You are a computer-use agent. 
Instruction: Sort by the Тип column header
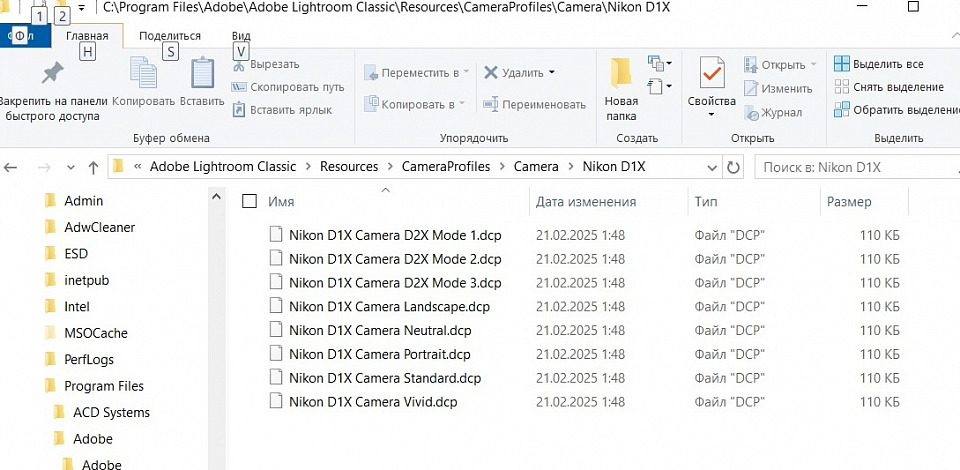[706, 201]
